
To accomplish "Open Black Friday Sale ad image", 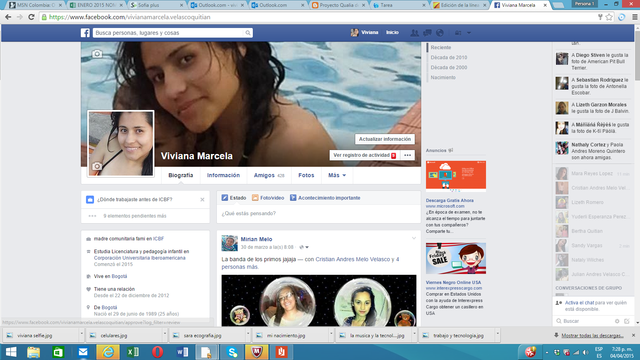I will pyautogui.click(x=456, y=258).
